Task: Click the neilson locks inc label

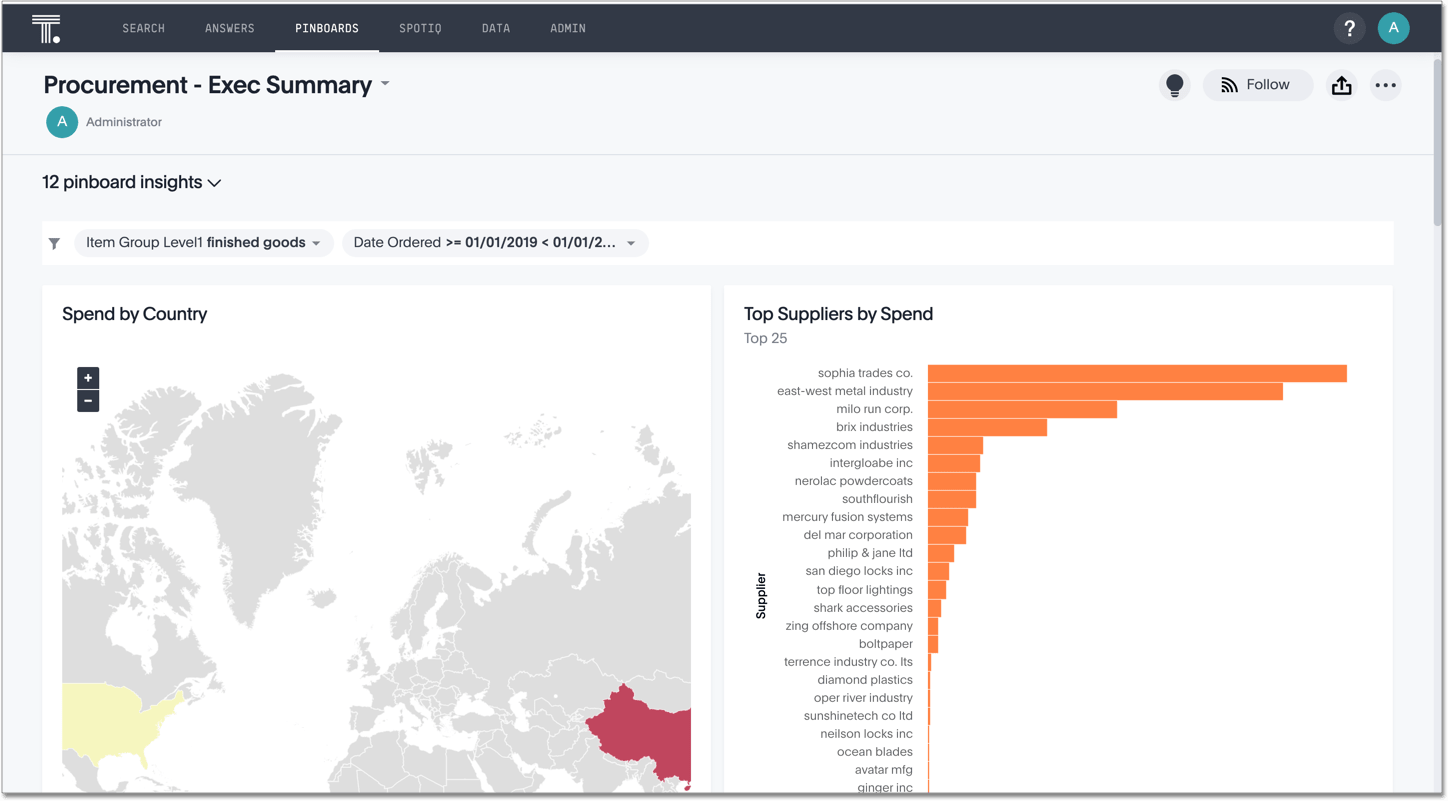Action: [x=866, y=734]
